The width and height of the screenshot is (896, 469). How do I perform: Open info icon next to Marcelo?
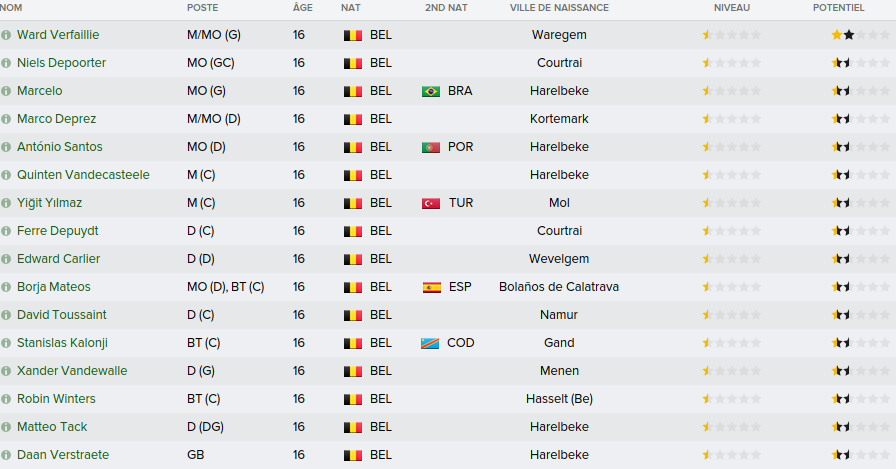pos(6,91)
